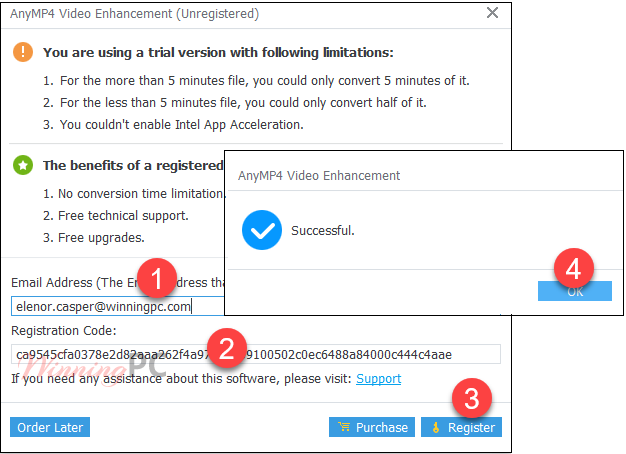Click the Order Later button
The width and height of the screenshot is (626, 454).
click(x=50, y=427)
